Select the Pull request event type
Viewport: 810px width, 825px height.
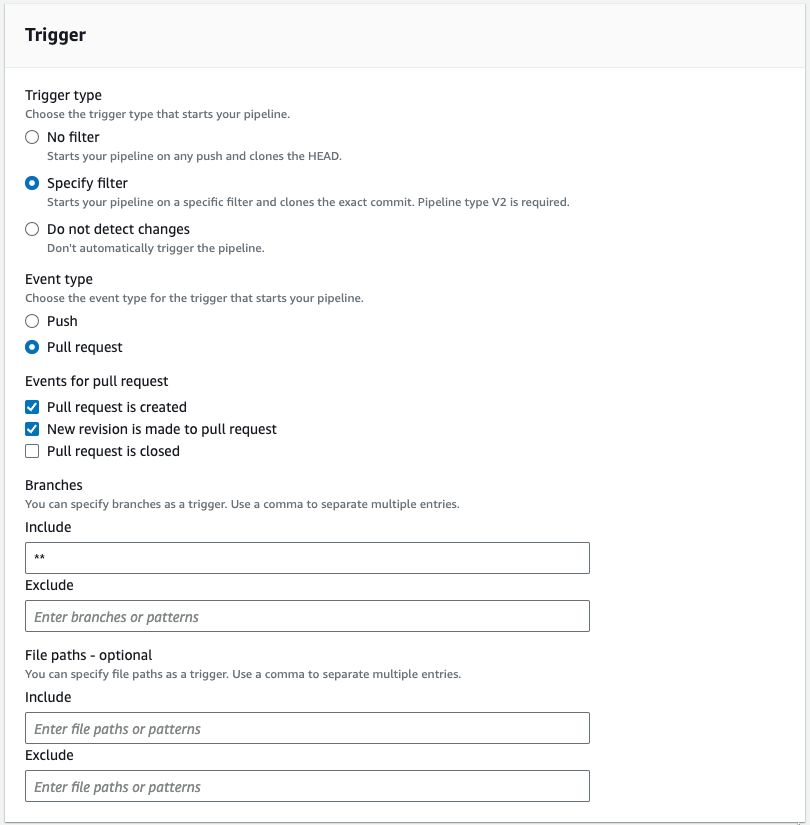[x=31, y=347]
